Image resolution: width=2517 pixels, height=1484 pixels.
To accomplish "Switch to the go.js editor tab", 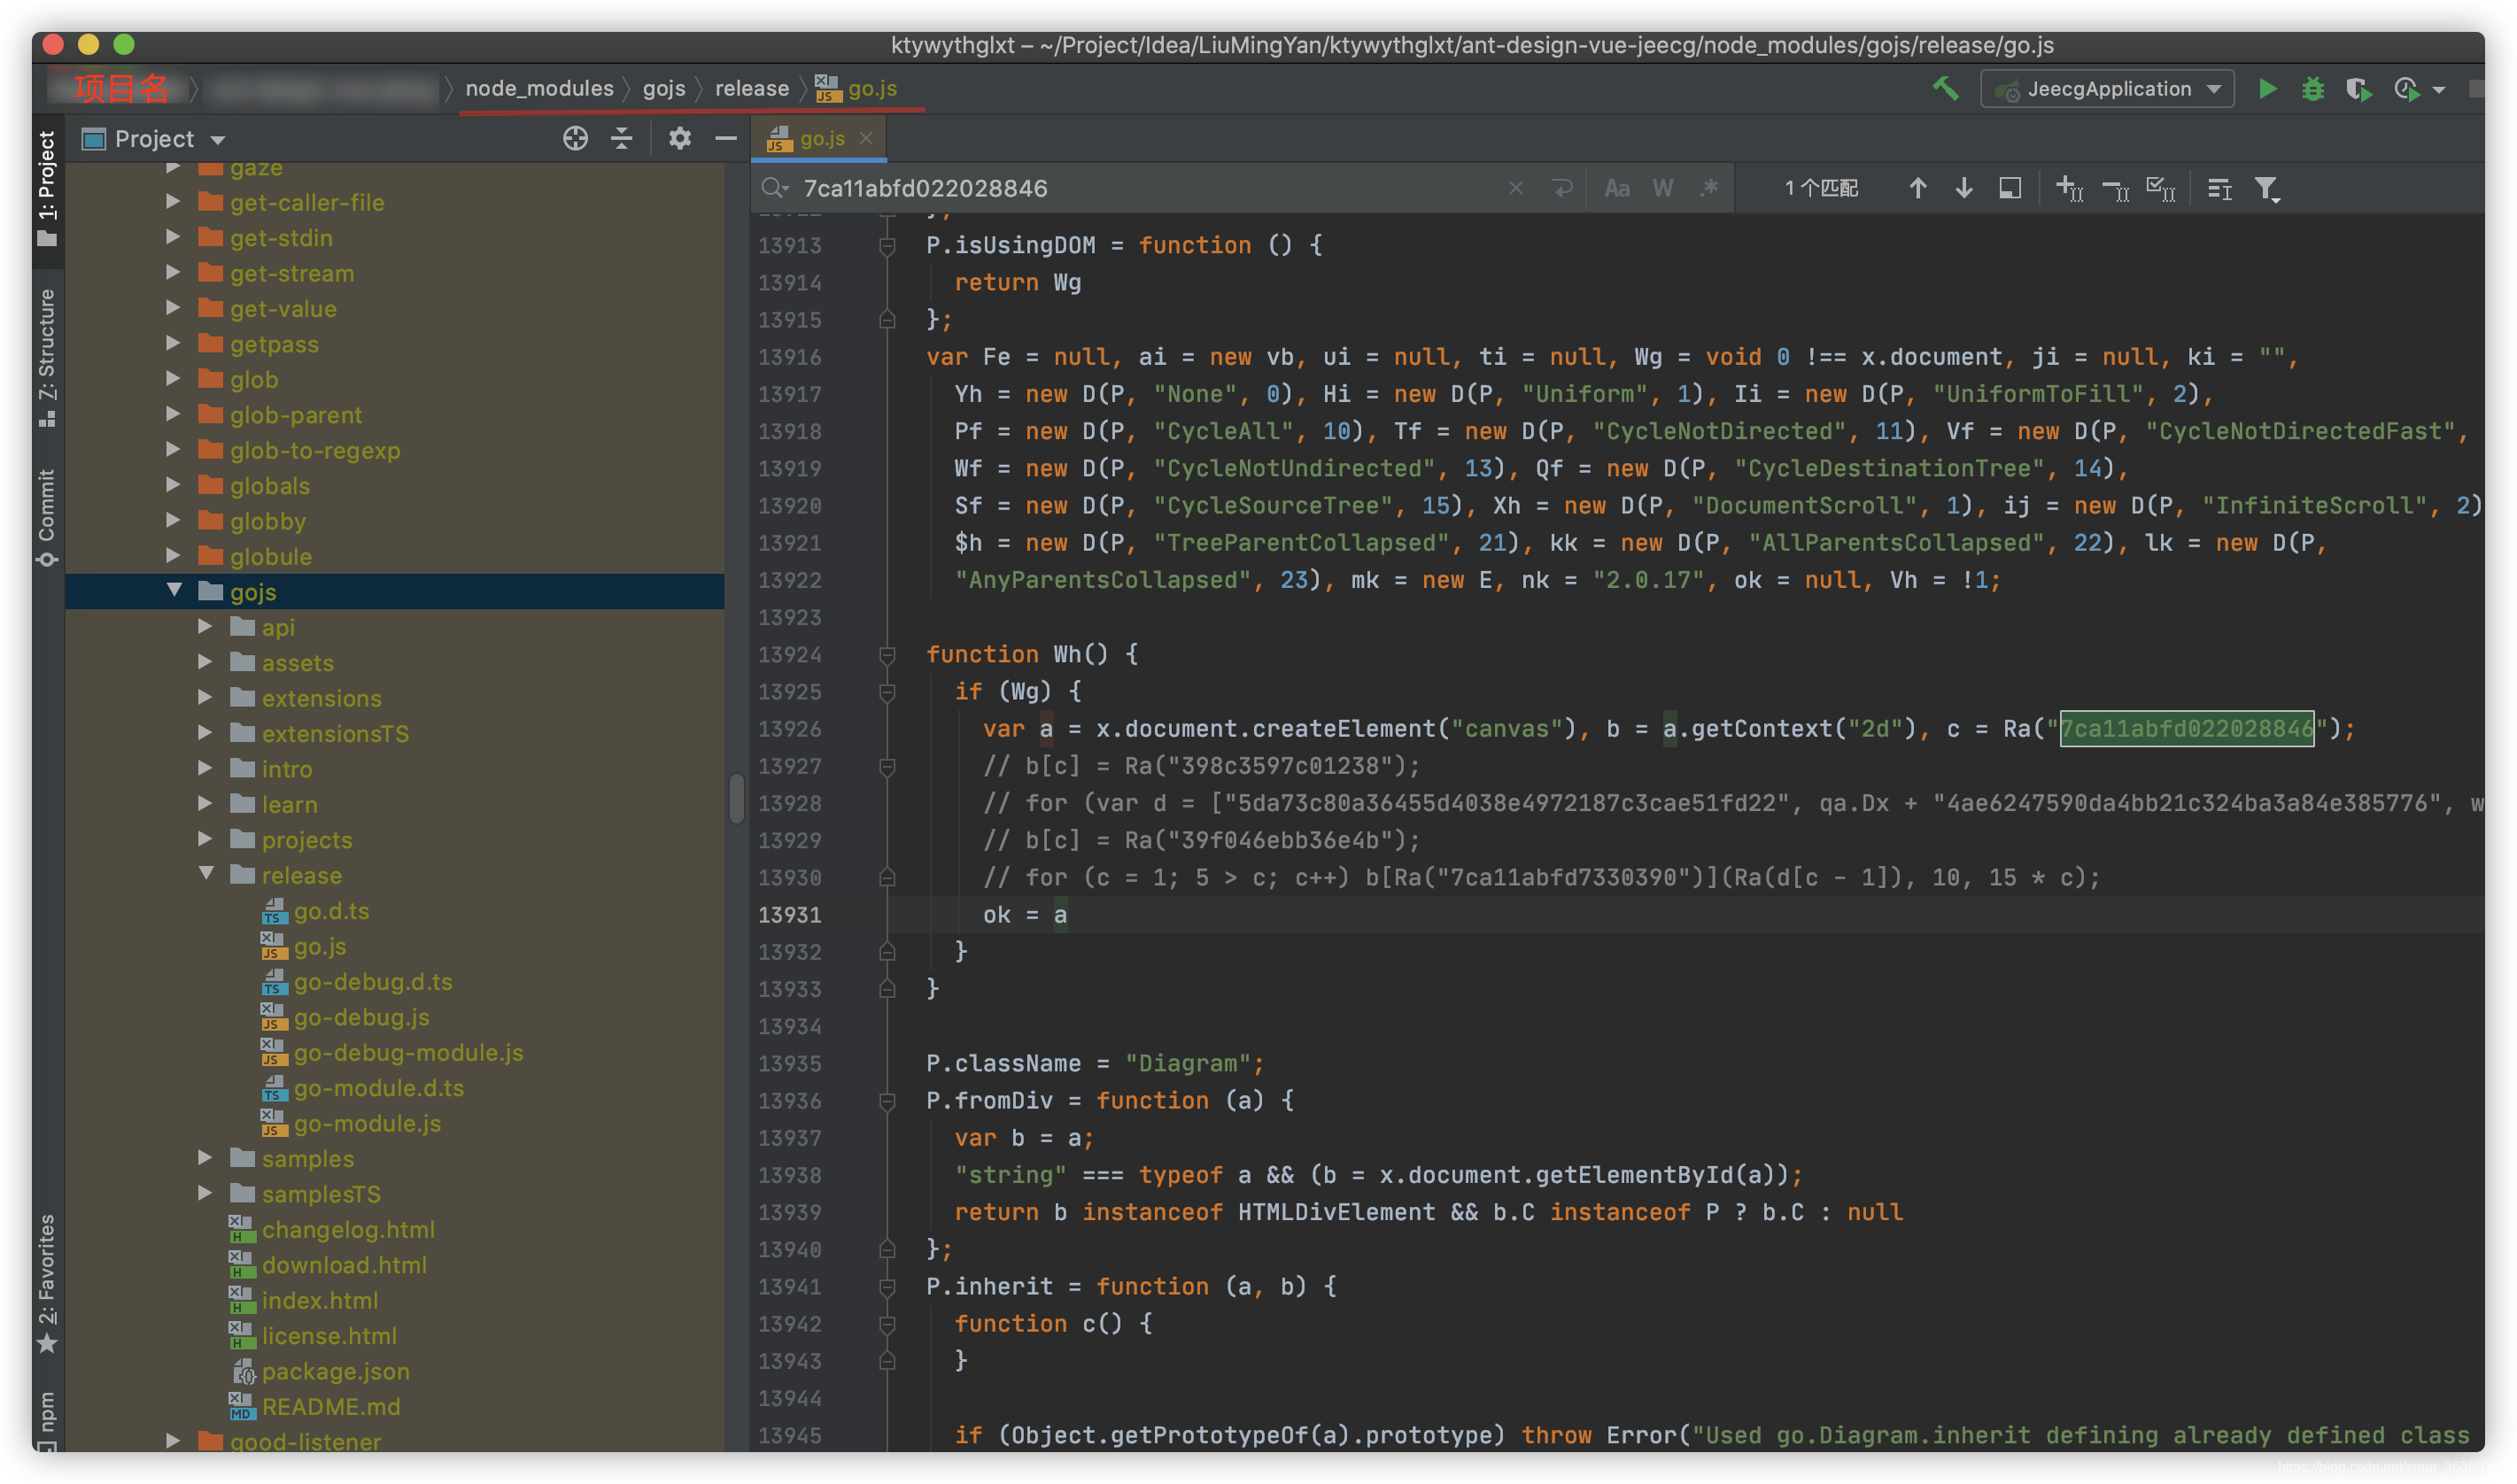I will click(x=821, y=139).
